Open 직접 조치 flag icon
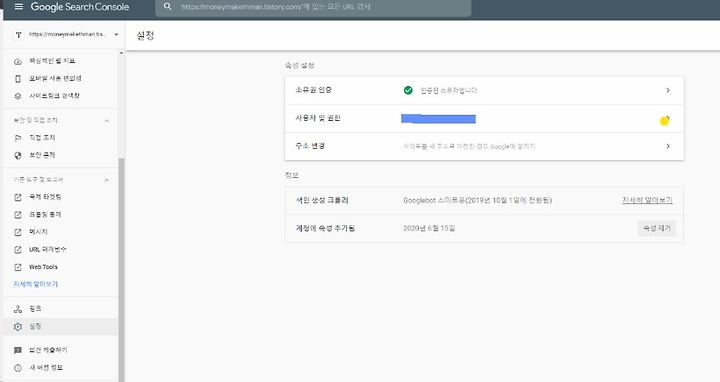This screenshot has width=720, height=382. [x=18, y=138]
